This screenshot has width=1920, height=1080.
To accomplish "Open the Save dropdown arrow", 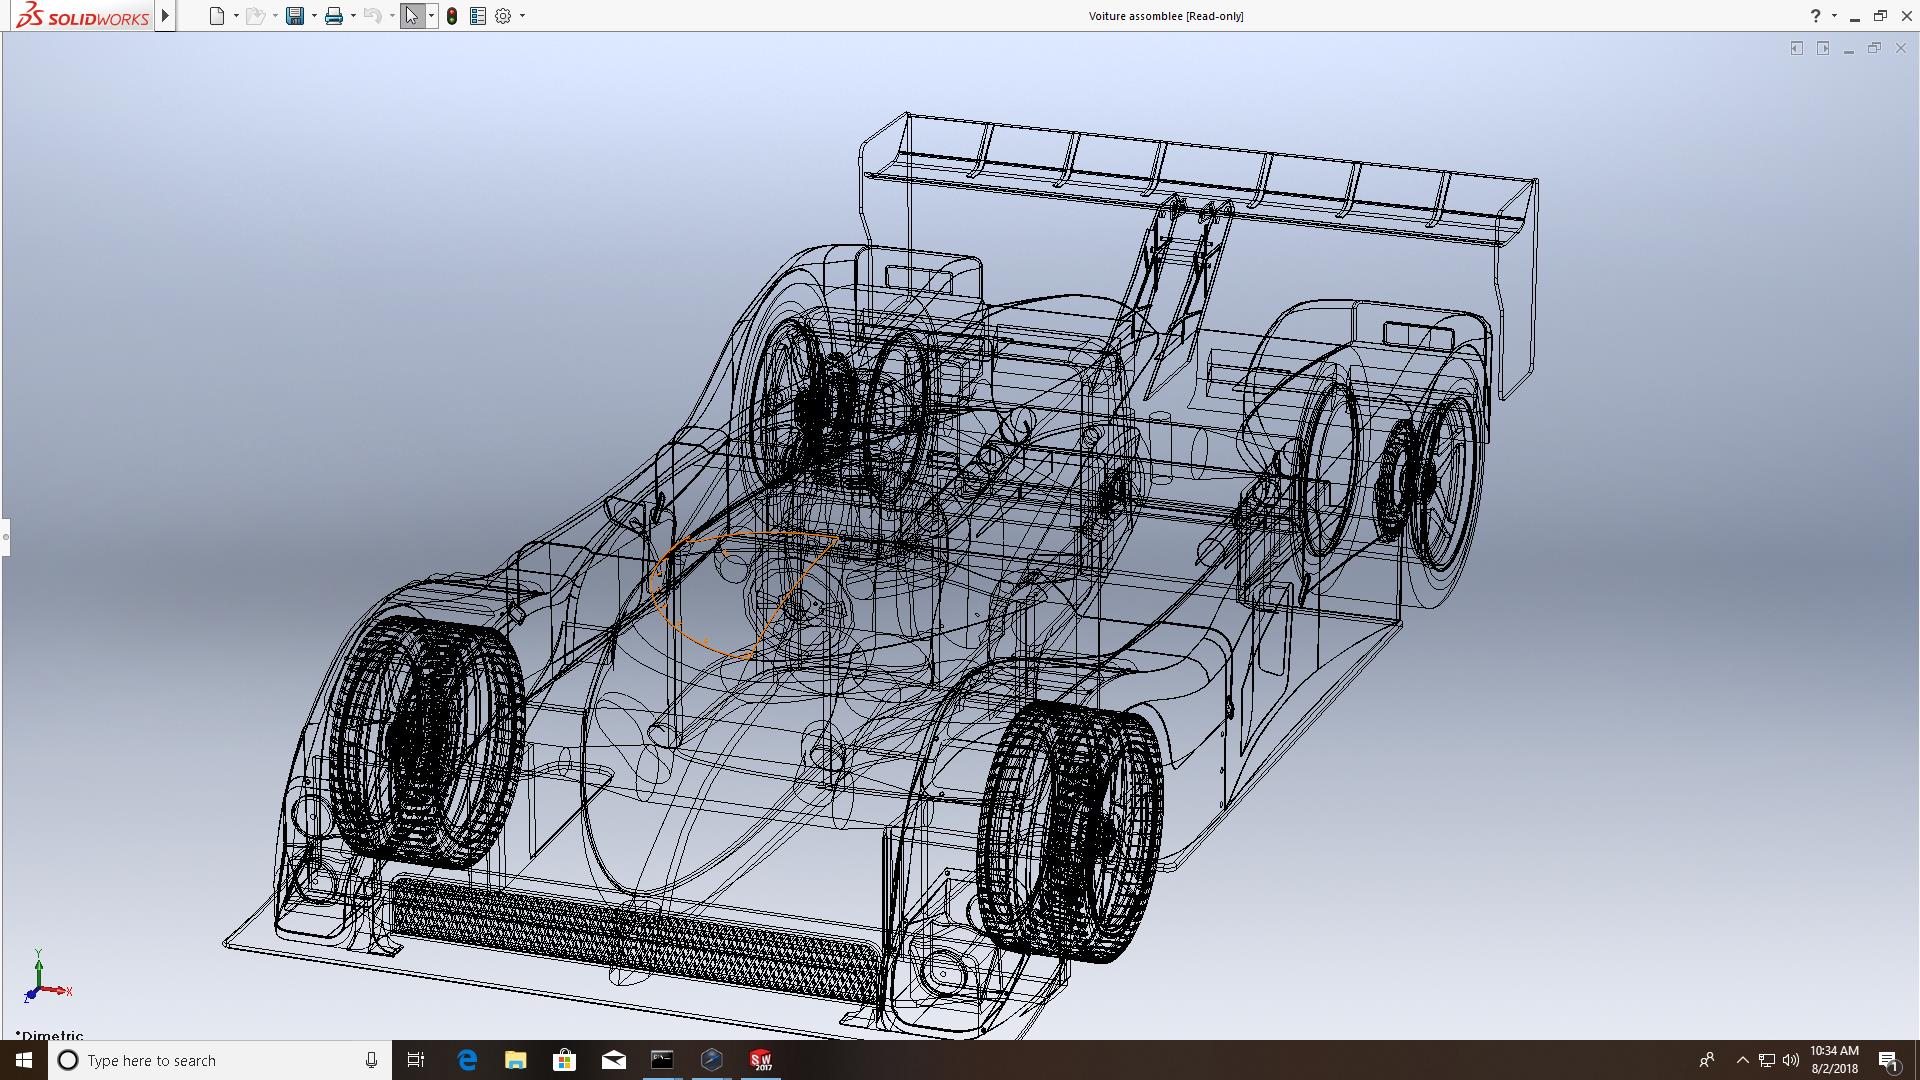I will (x=314, y=16).
